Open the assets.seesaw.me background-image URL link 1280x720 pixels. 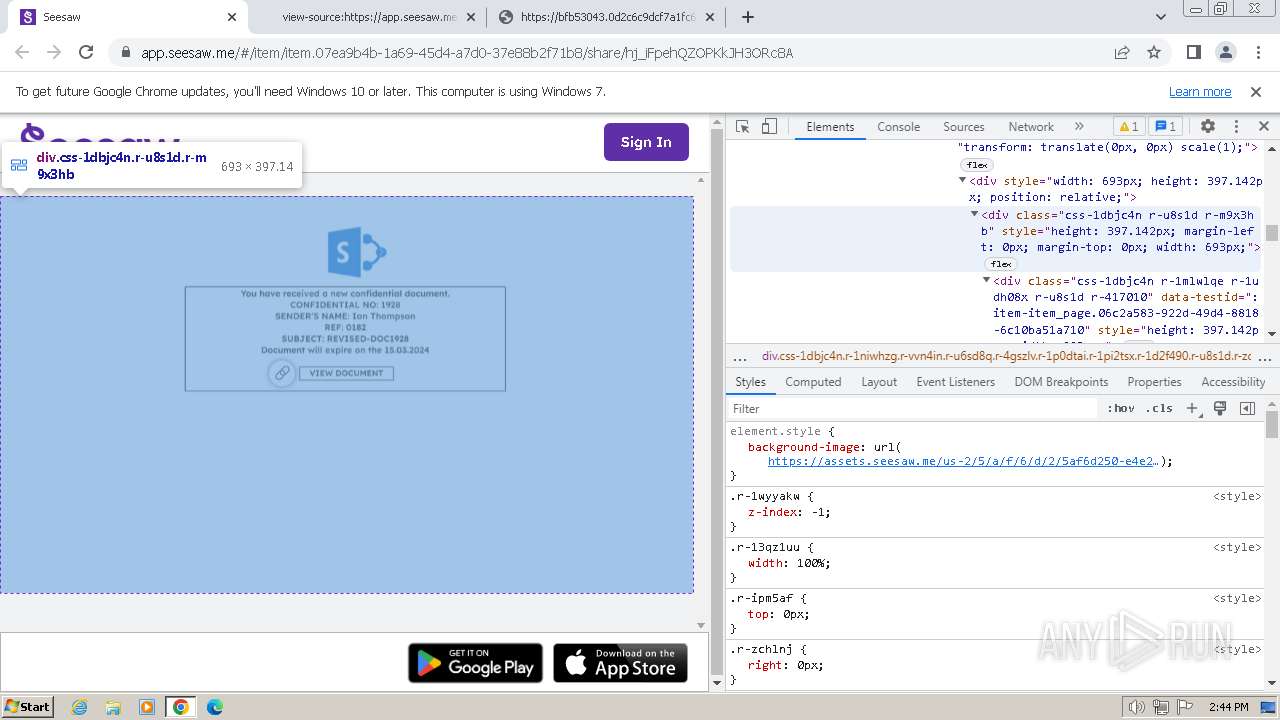(962, 462)
